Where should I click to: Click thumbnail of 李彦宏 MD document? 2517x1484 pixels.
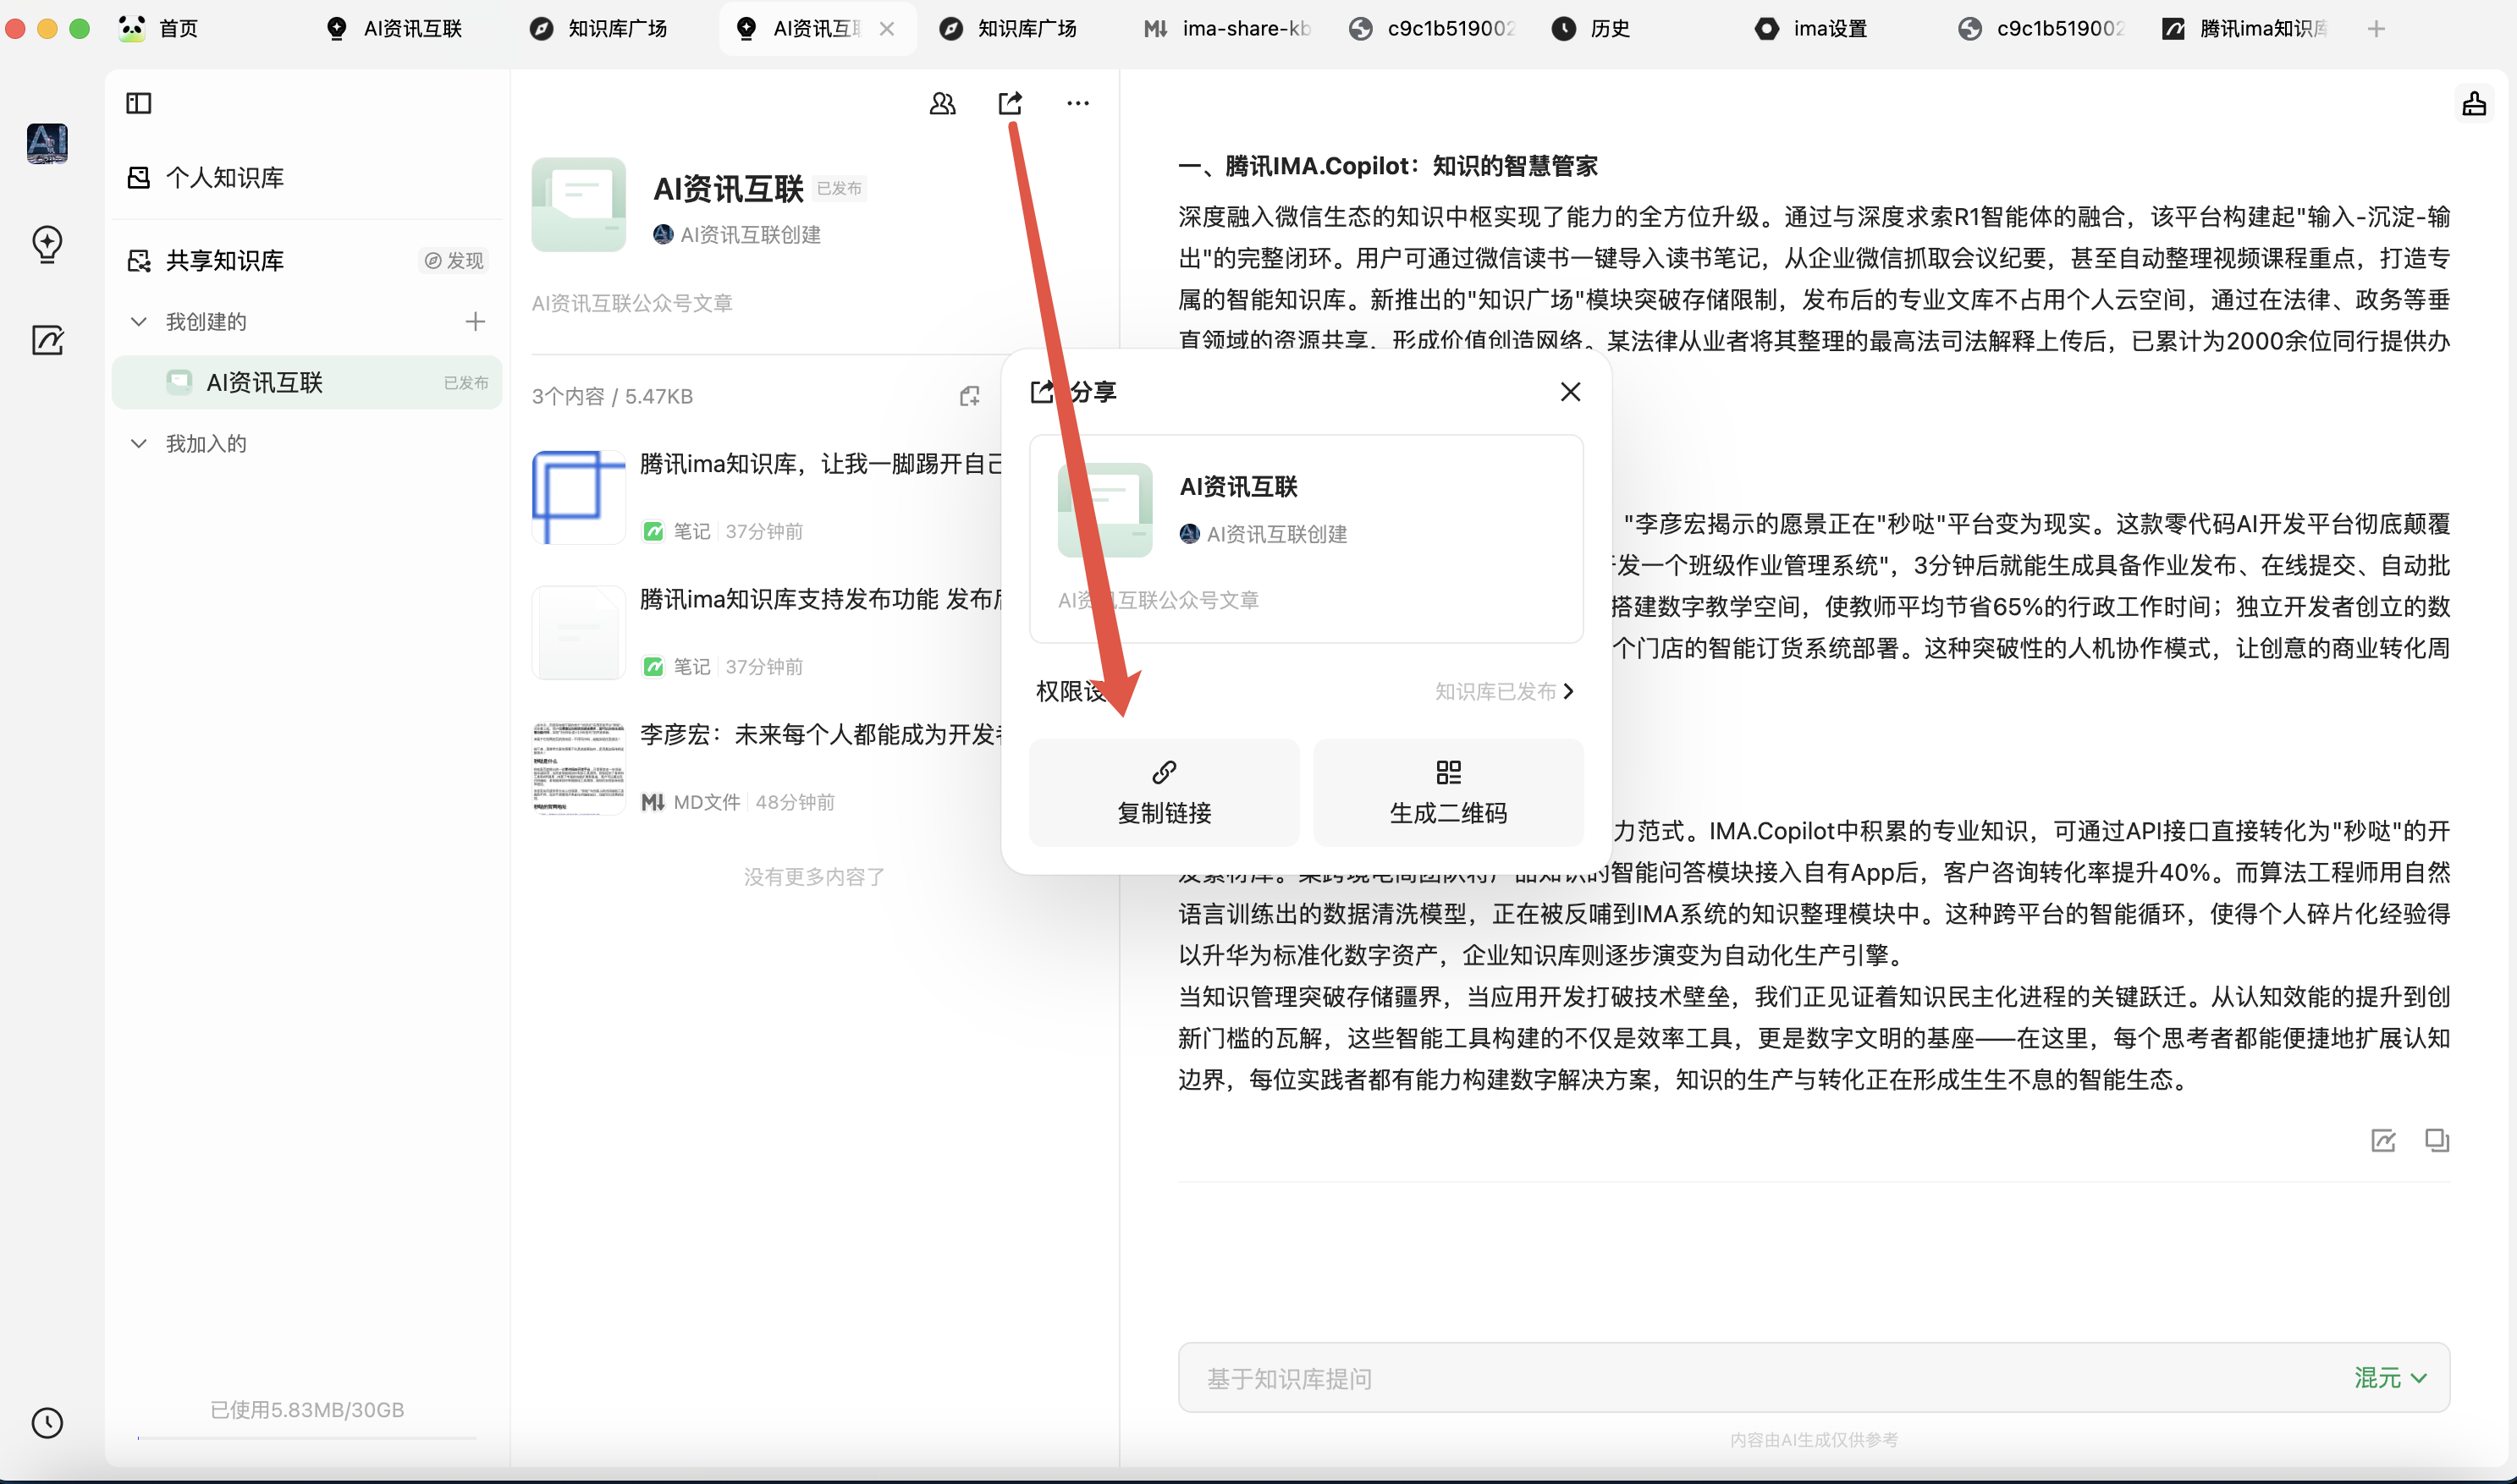coord(578,768)
